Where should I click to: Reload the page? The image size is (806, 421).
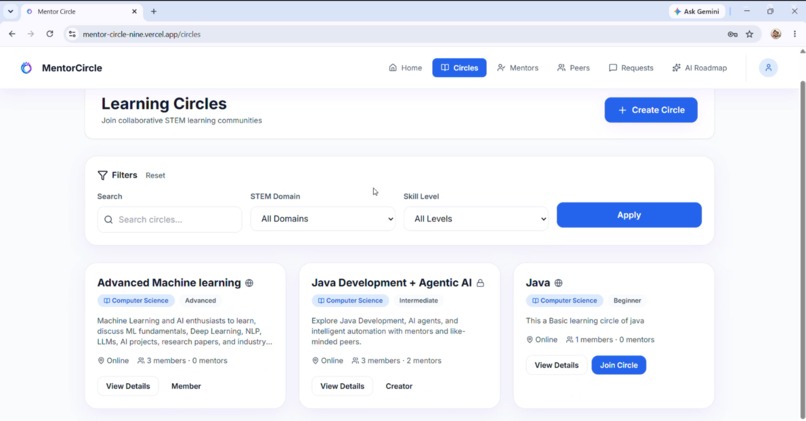[x=49, y=34]
